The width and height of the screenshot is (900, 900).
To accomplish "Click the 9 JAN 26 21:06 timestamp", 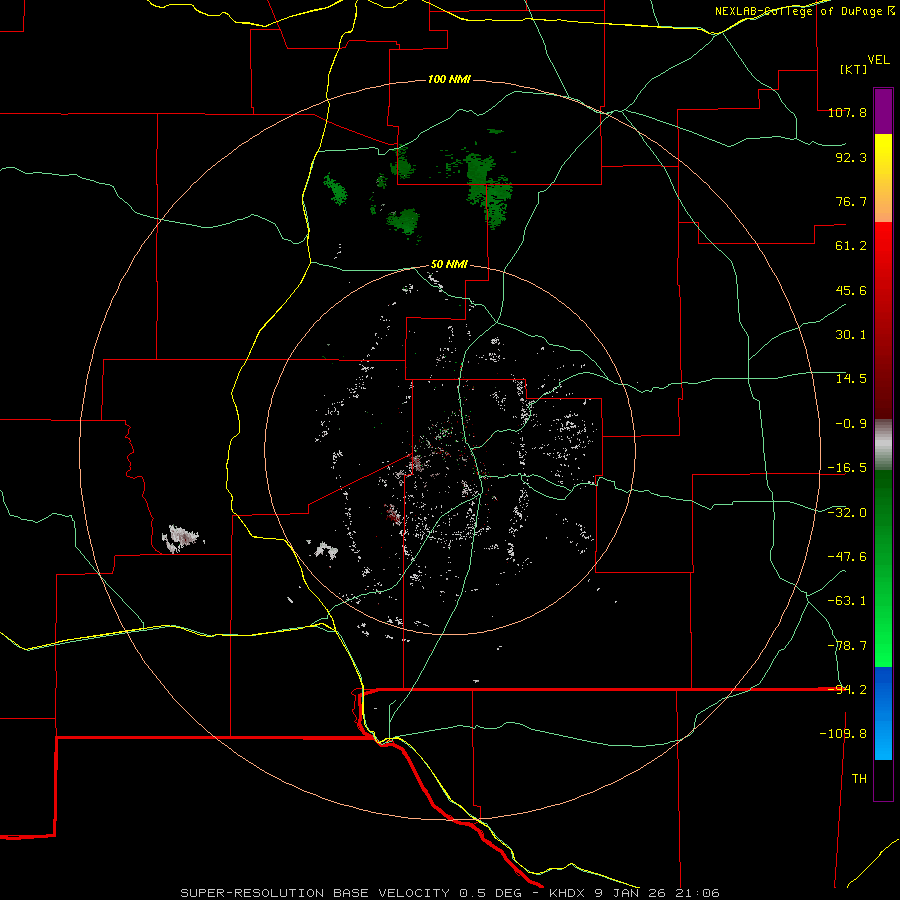I will coord(658,893).
